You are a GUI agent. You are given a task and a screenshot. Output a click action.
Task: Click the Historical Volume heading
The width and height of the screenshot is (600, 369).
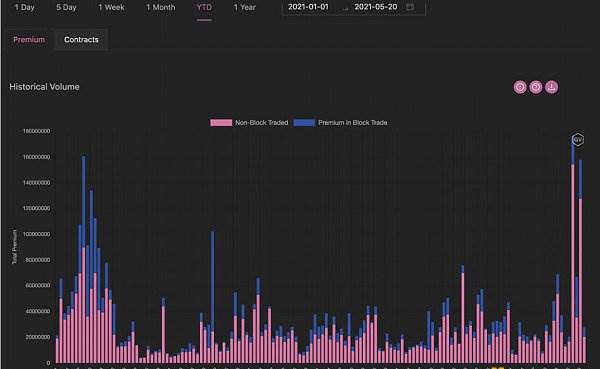point(44,87)
